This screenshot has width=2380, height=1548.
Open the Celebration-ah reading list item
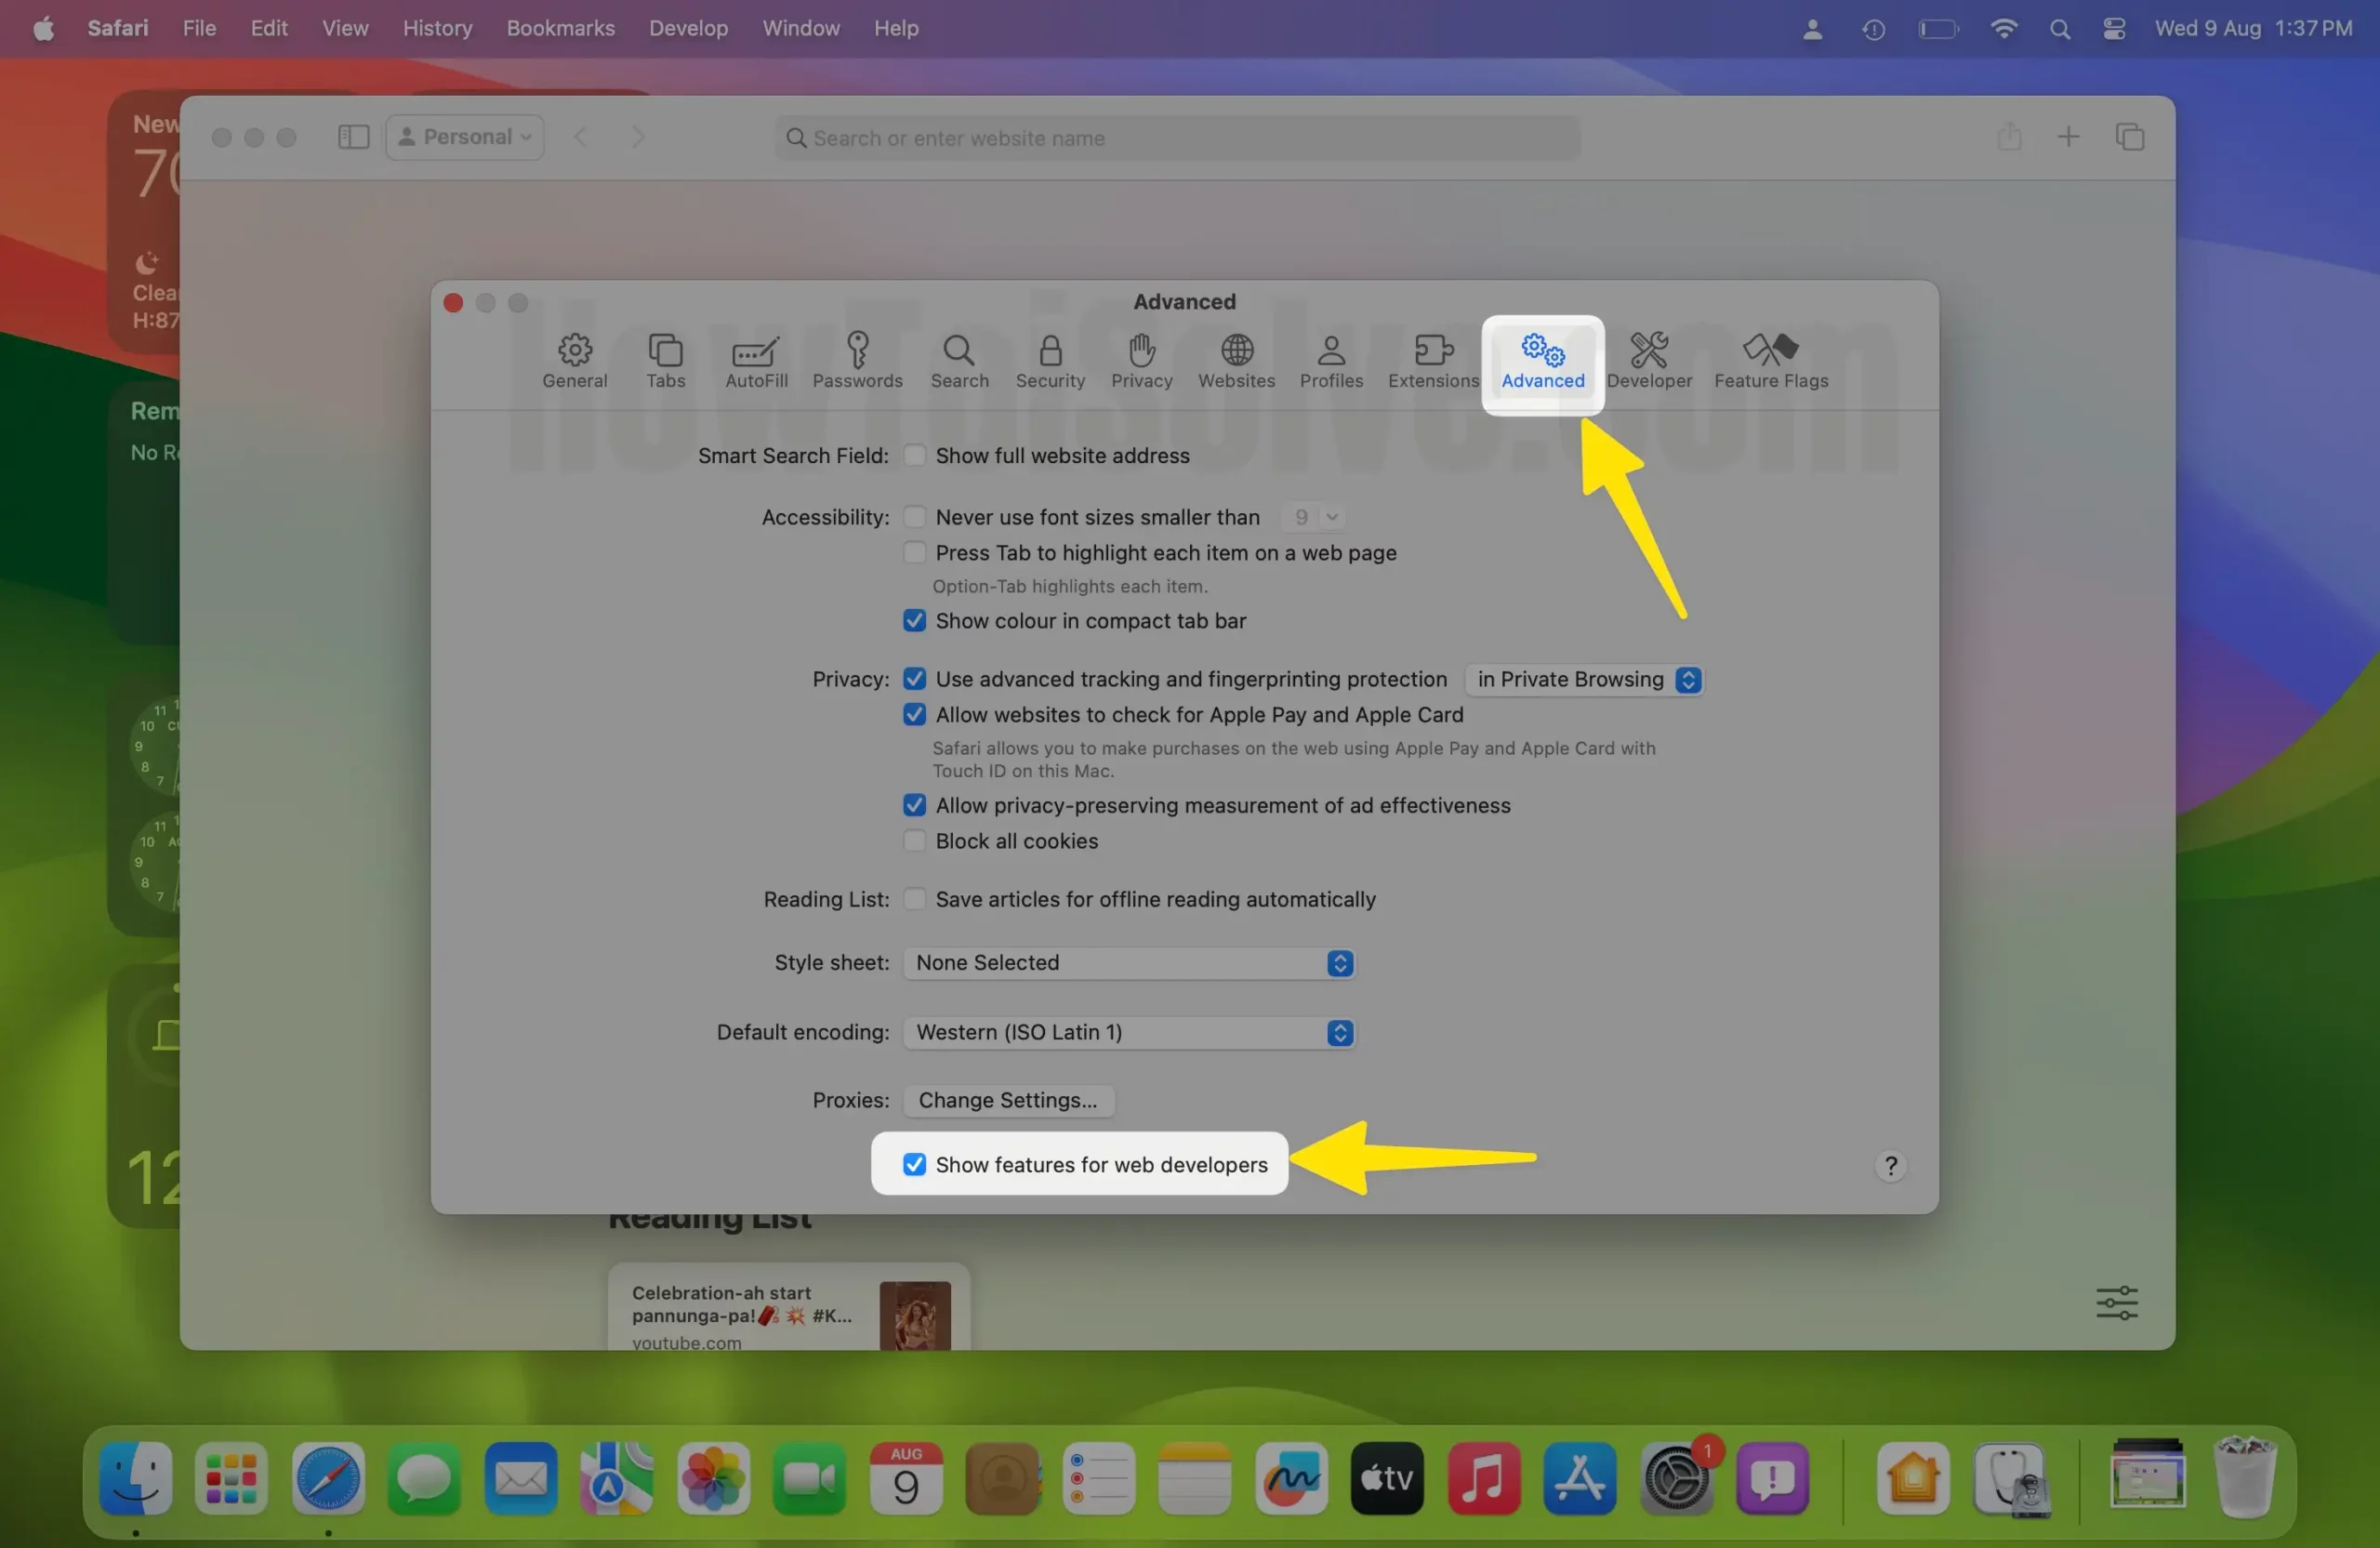coord(788,1308)
